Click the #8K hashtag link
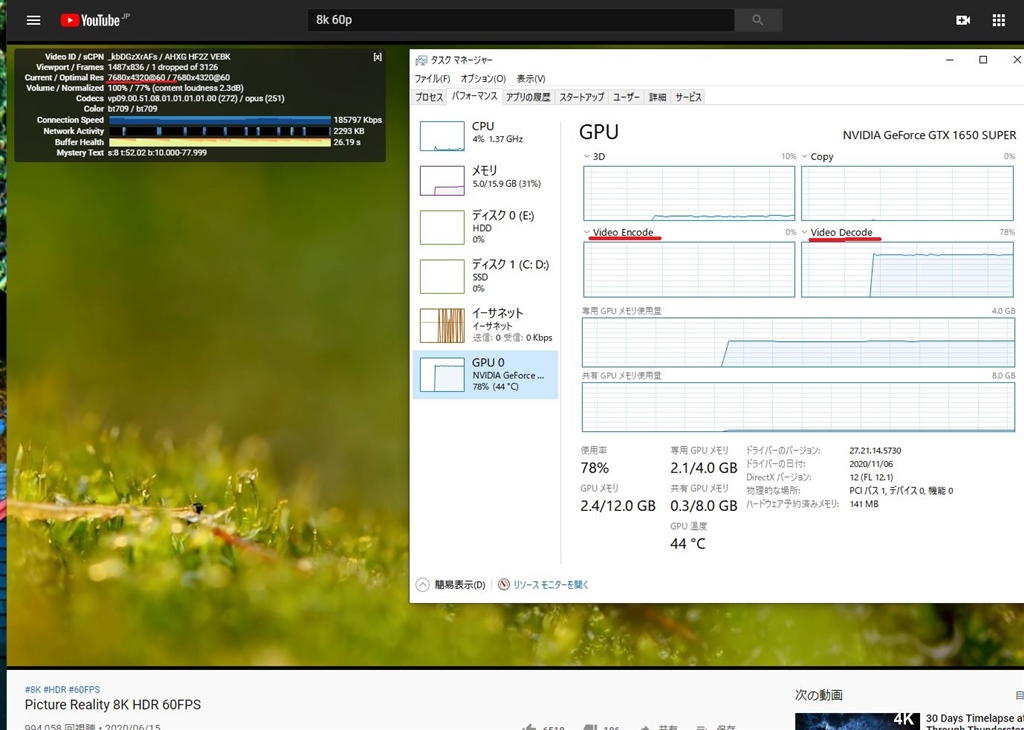1024x730 pixels. point(33,690)
